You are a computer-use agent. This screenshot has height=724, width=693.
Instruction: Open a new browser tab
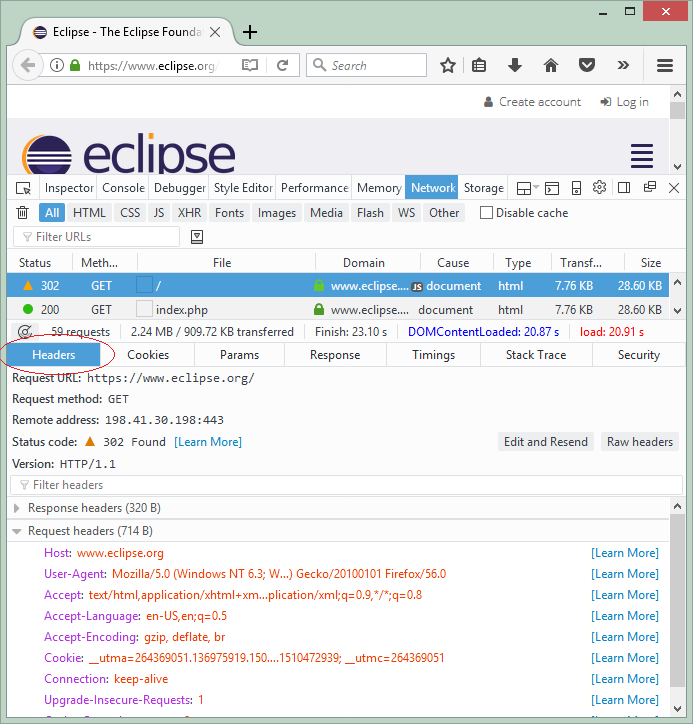(x=250, y=32)
